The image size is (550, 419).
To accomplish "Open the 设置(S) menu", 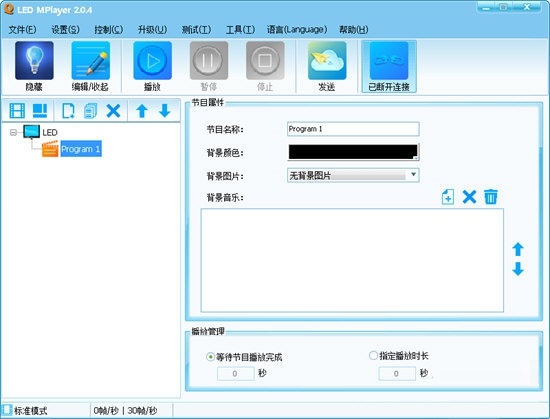I will pyautogui.click(x=65, y=30).
